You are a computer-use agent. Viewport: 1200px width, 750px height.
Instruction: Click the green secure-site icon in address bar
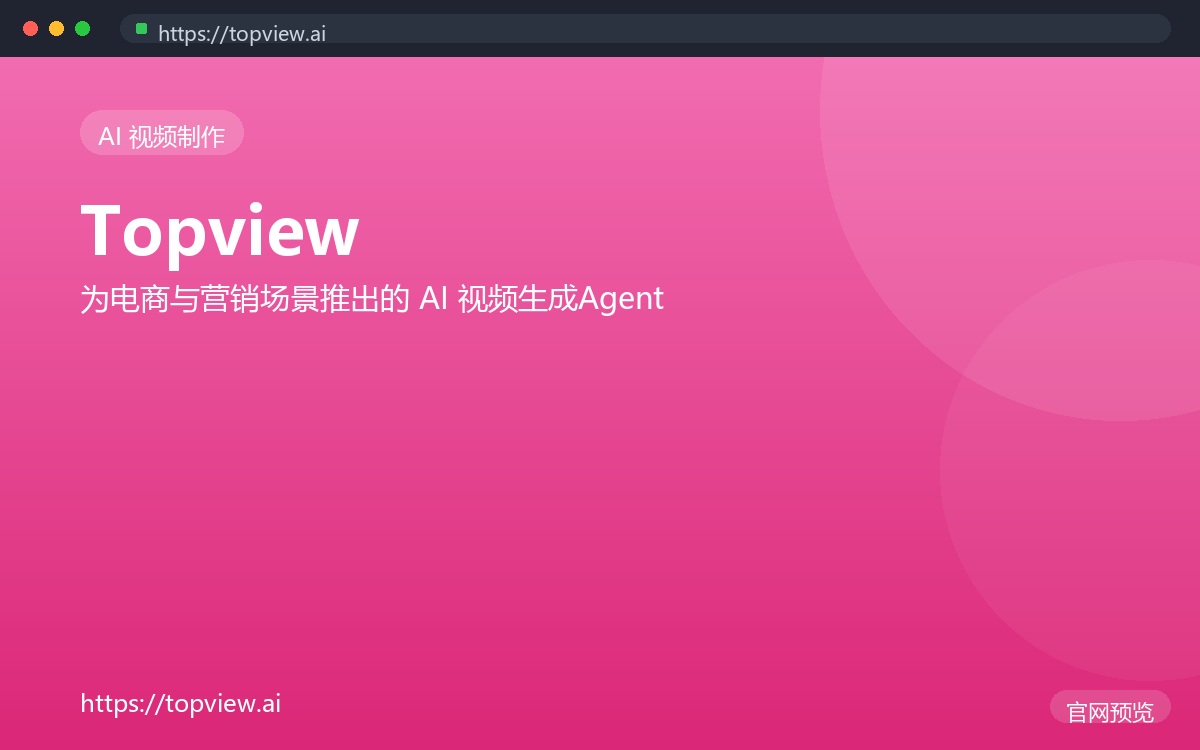[x=142, y=29]
